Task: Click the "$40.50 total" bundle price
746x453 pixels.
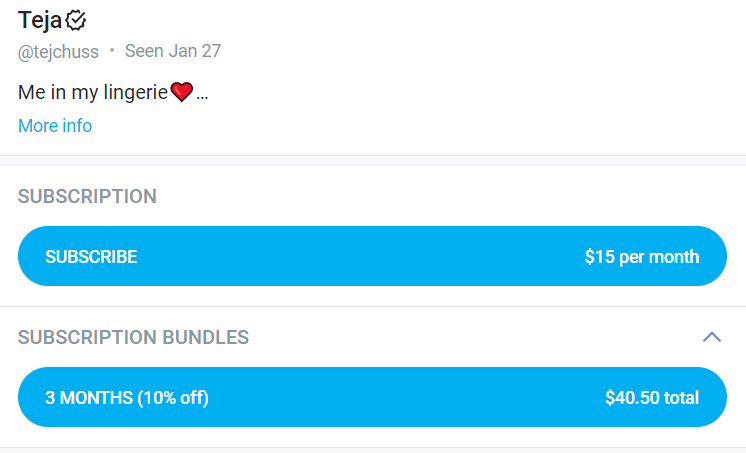Action: 652,398
